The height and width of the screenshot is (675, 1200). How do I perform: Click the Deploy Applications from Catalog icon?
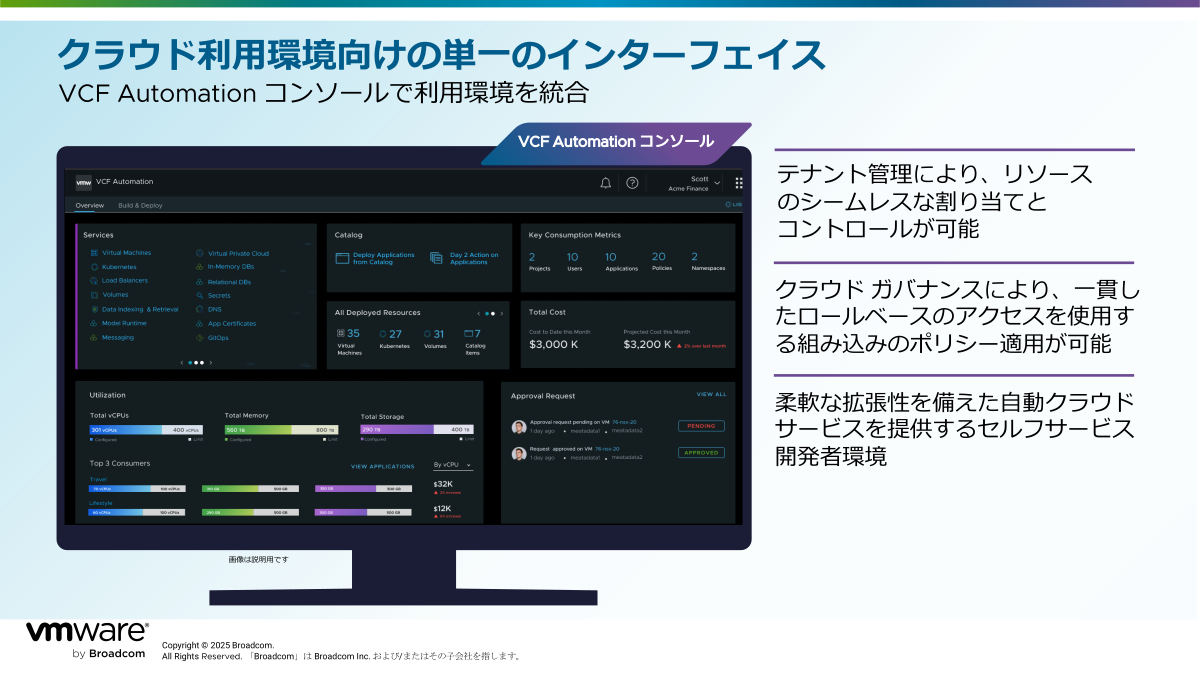click(x=341, y=258)
